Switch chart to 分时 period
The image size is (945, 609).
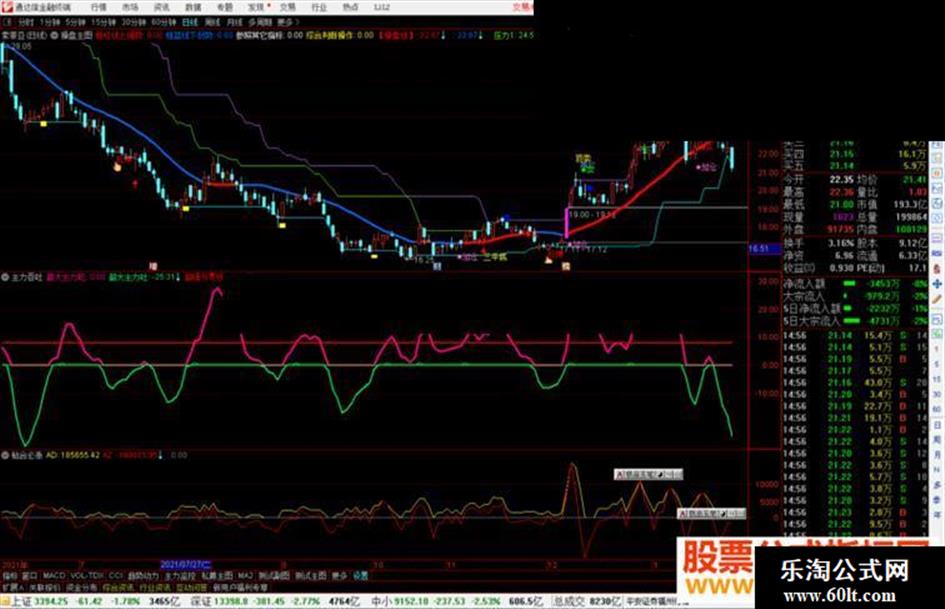coord(26,22)
